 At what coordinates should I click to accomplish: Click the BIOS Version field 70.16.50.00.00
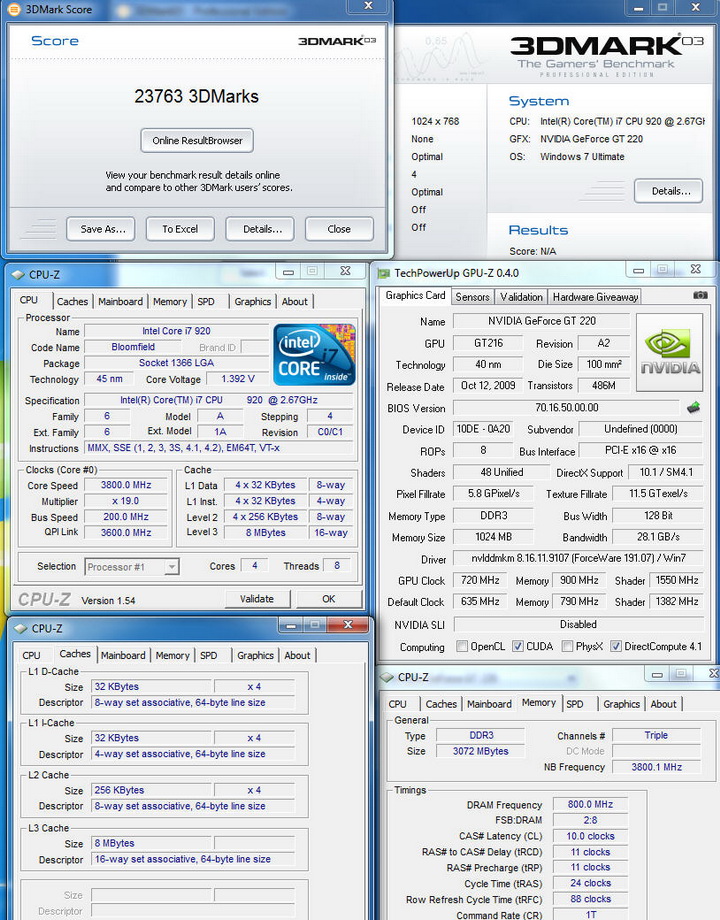click(567, 407)
